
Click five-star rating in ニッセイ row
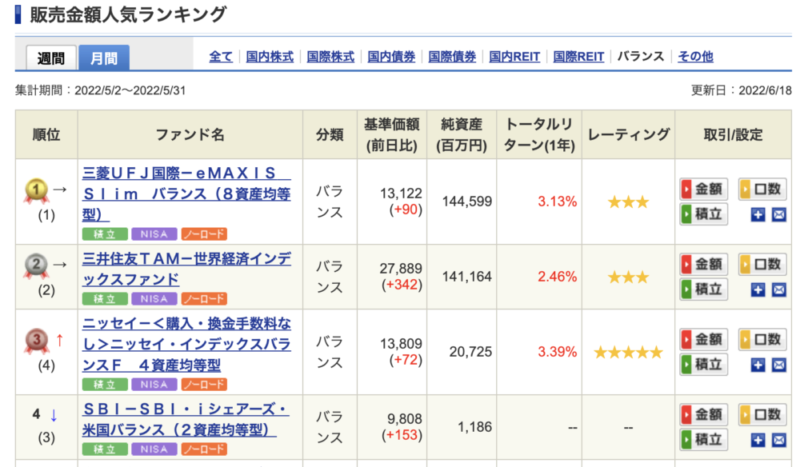pos(628,352)
